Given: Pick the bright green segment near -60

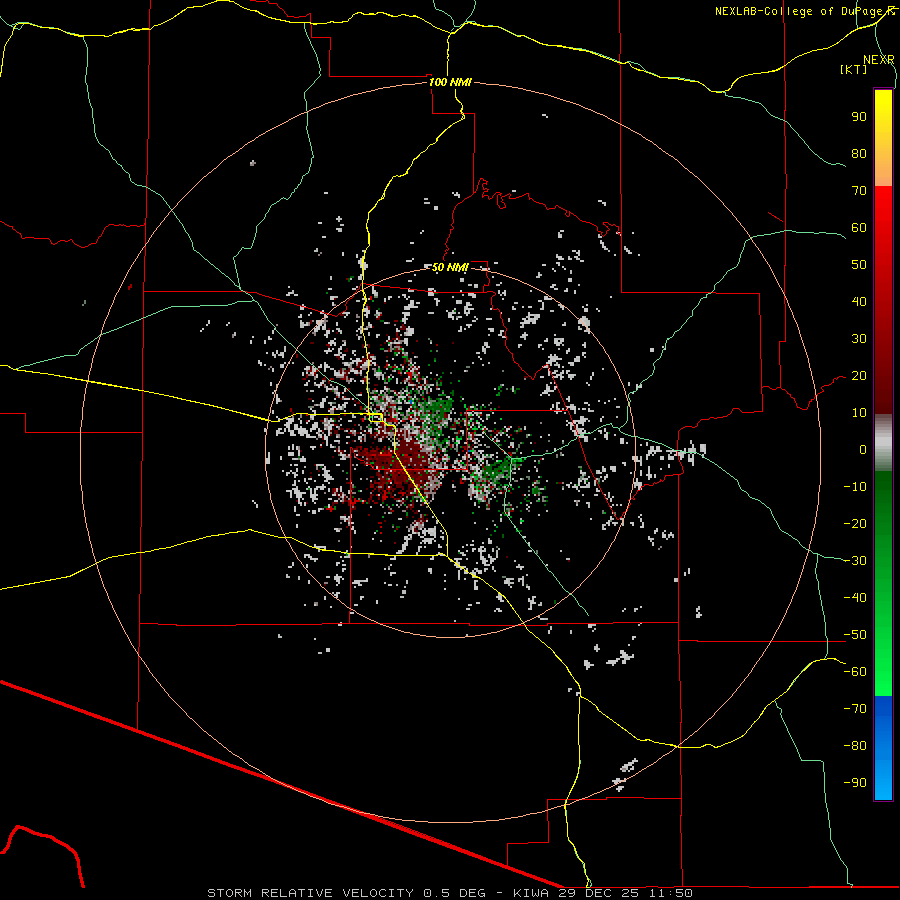Looking at the screenshot, I should tap(883, 672).
